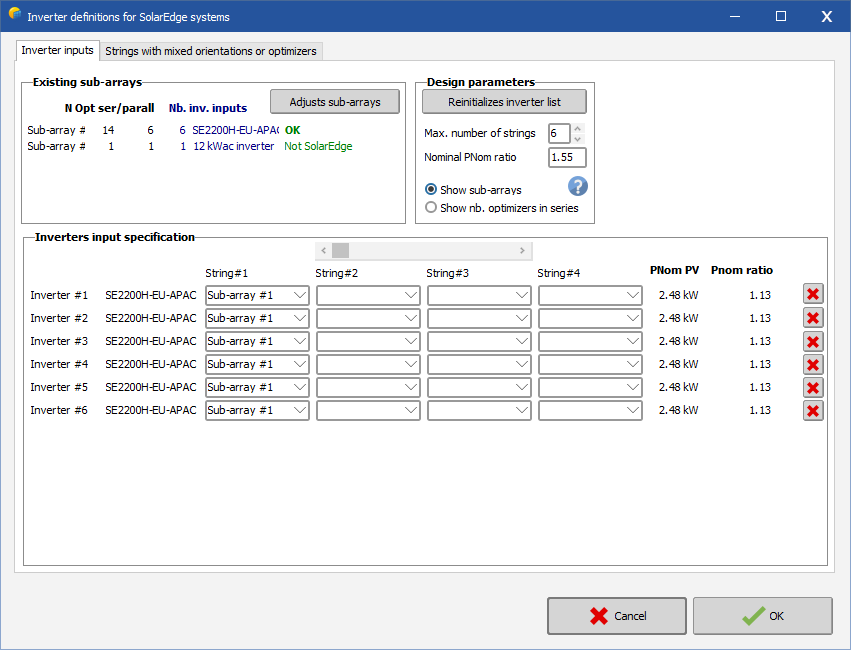Click right arrow of string columns scrollbar
This screenshot has width=851, height=650.
click(x=522, y=250)
